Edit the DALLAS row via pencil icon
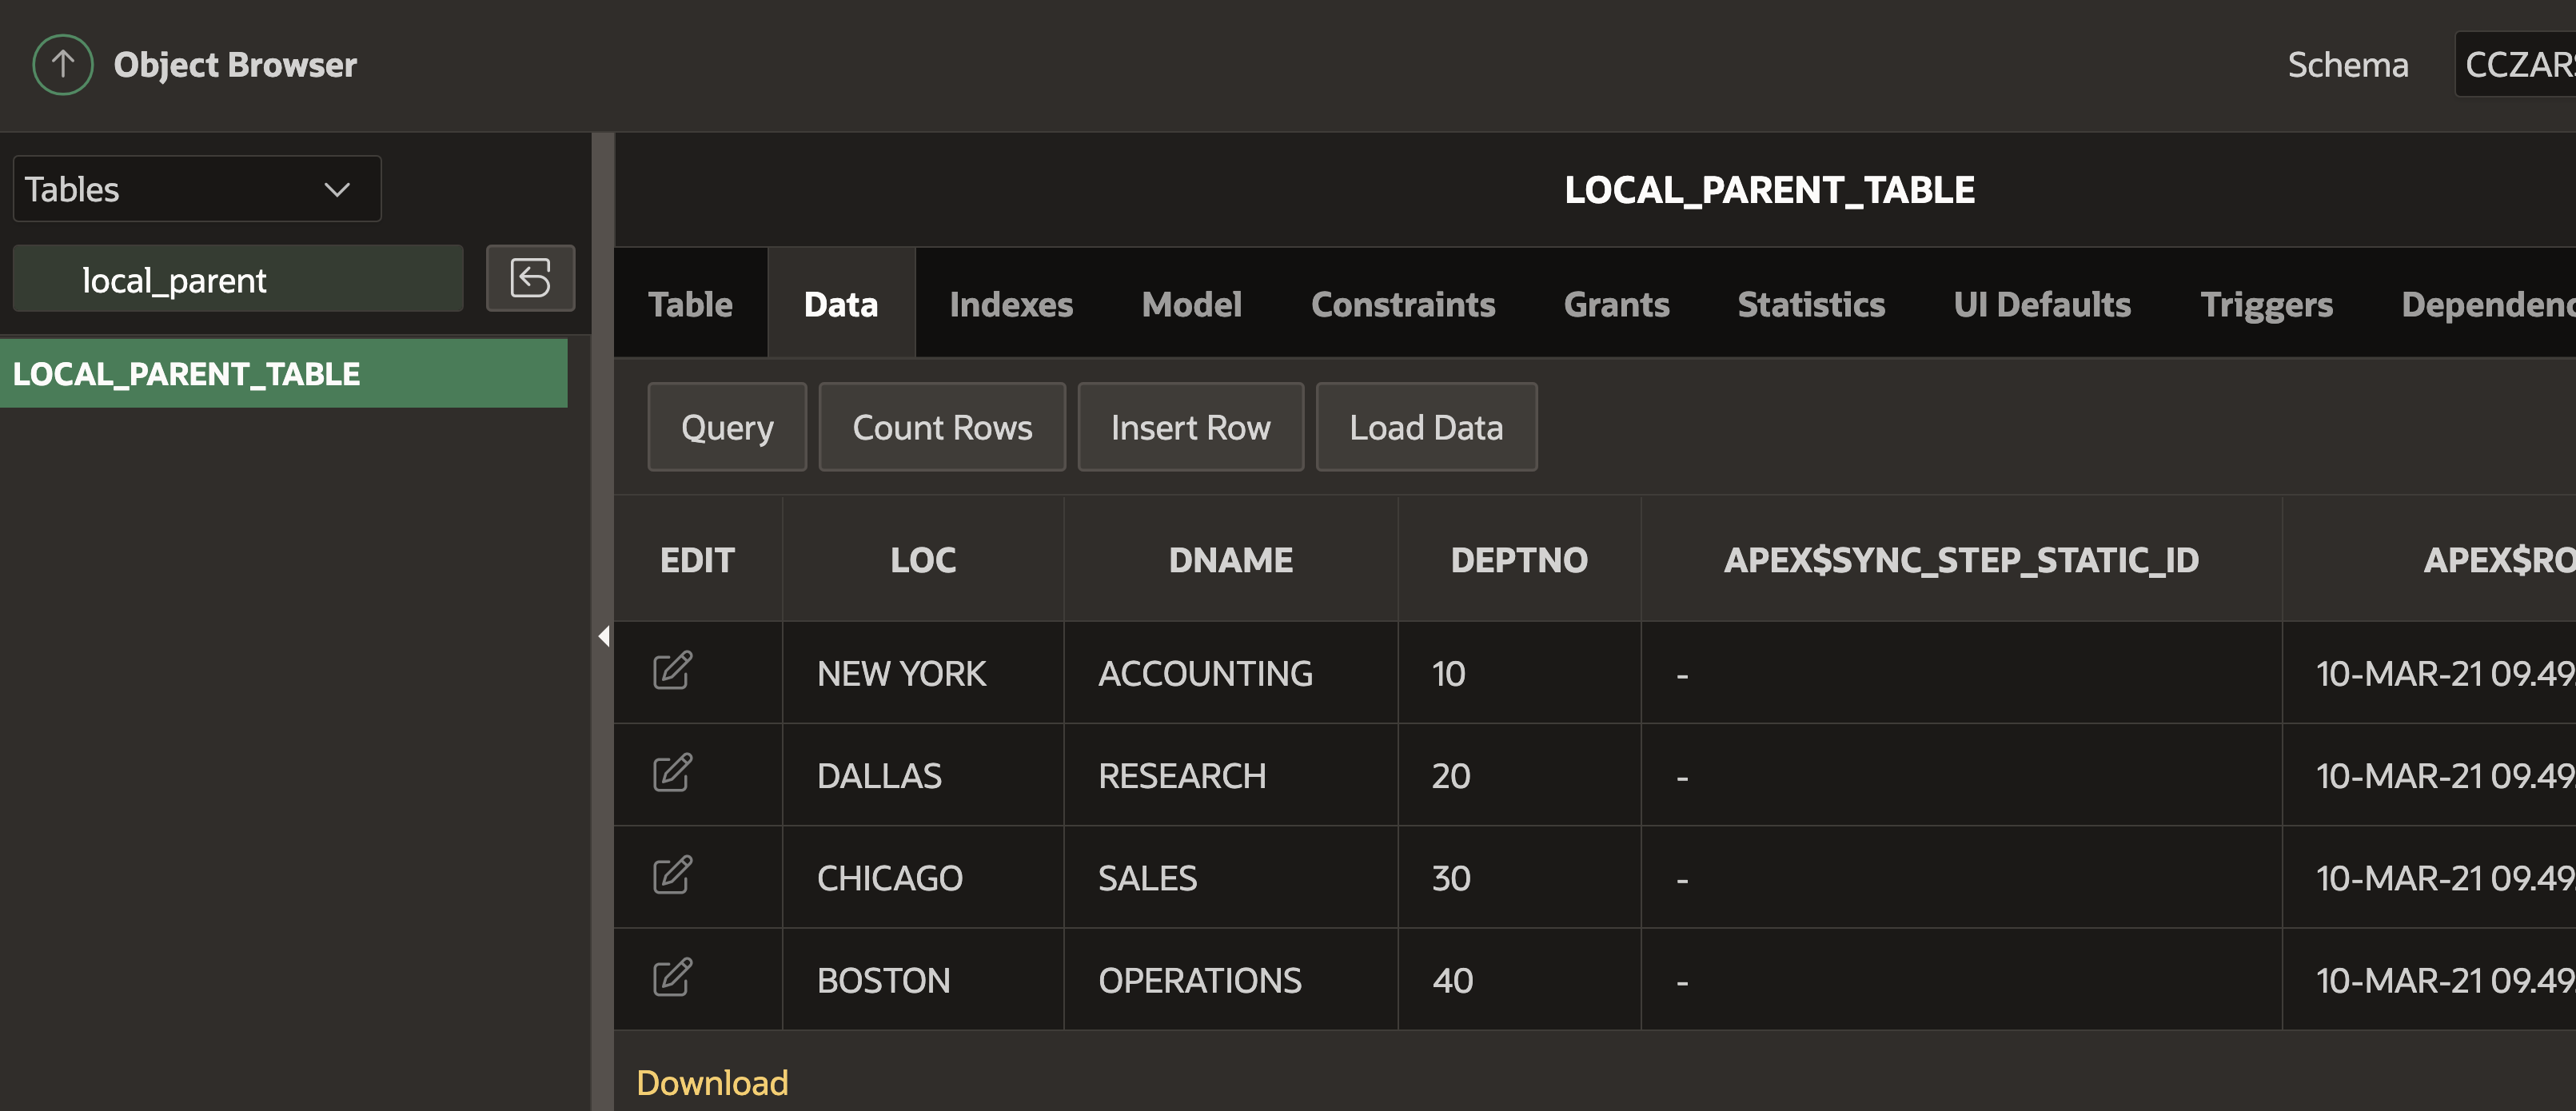The width and height of the screenshot is (2576, 1111). pyautogui.click(x=672, y=773)
